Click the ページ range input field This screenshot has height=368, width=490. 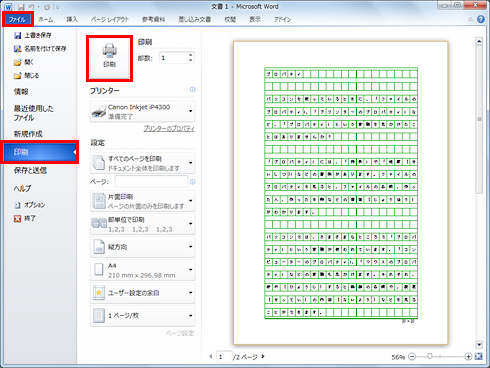tap(151, 182)
